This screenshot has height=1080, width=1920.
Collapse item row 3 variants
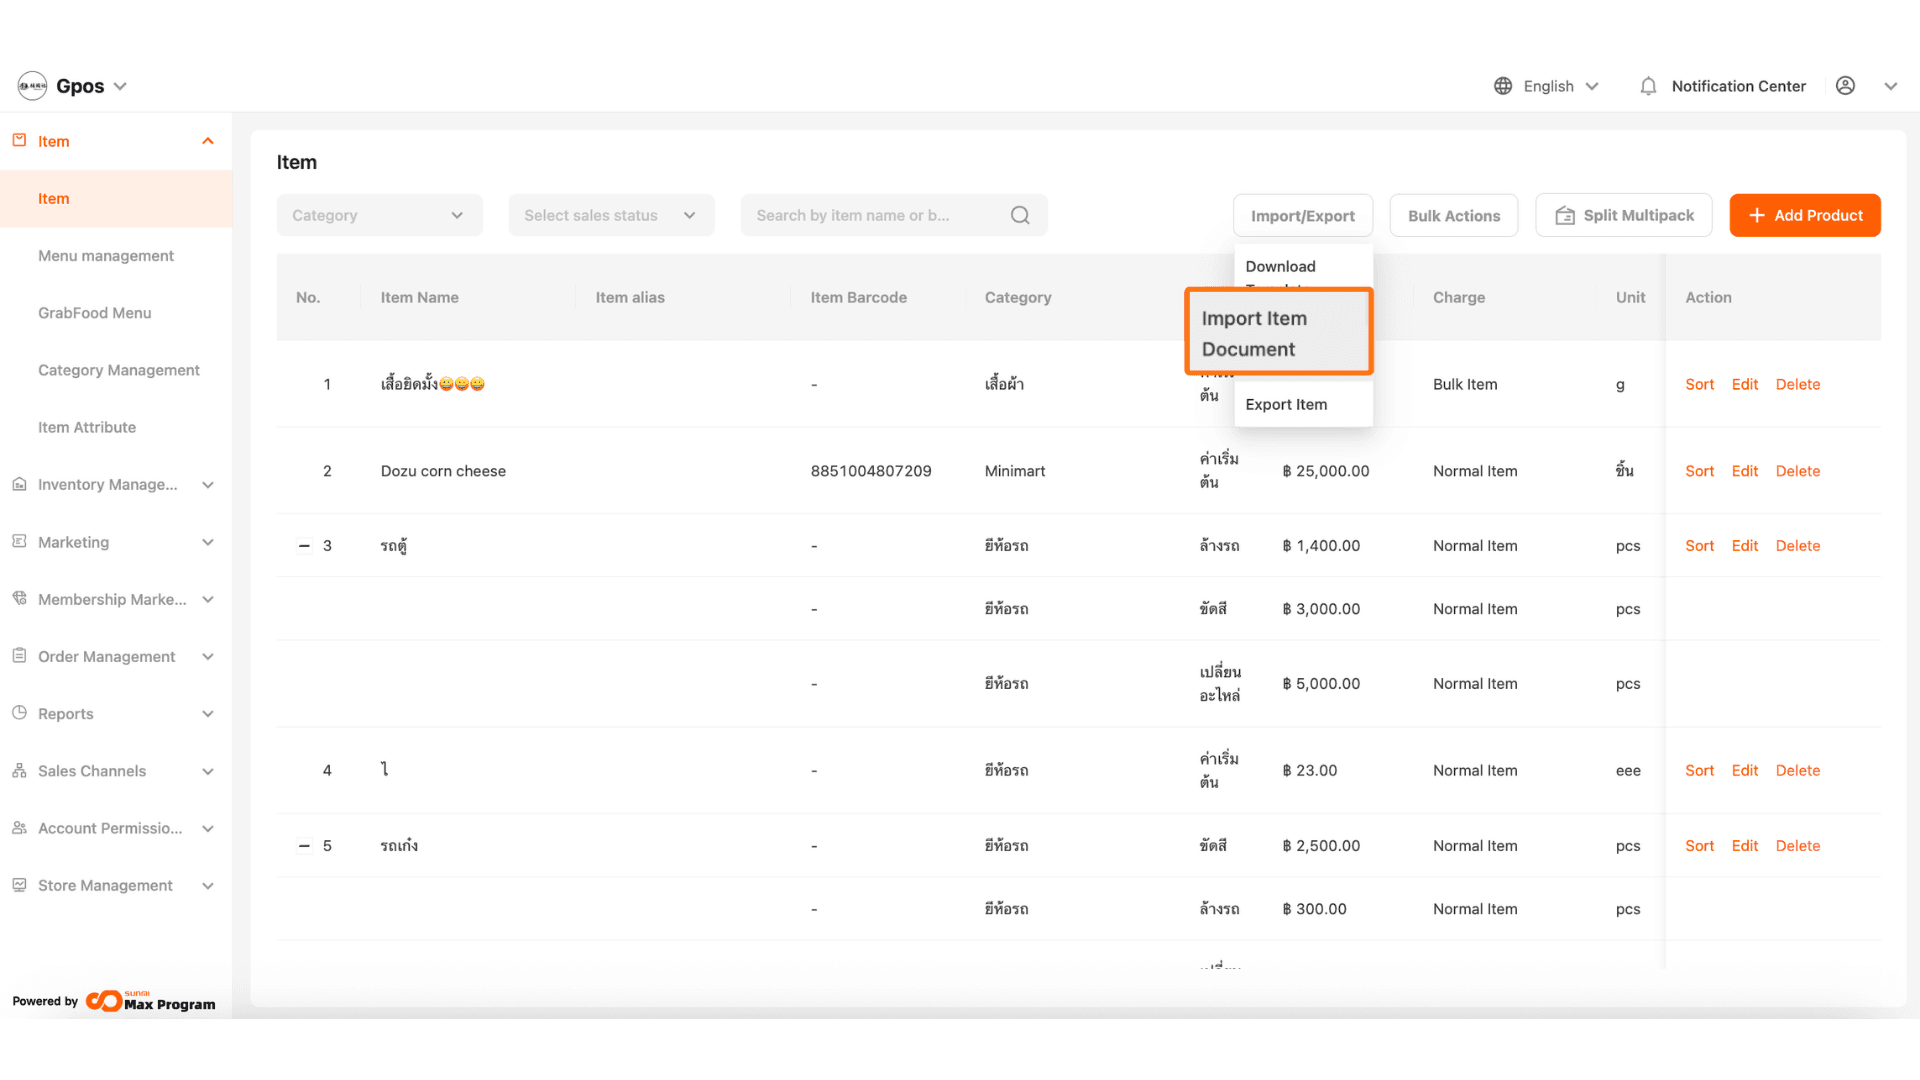pos(304,546)
